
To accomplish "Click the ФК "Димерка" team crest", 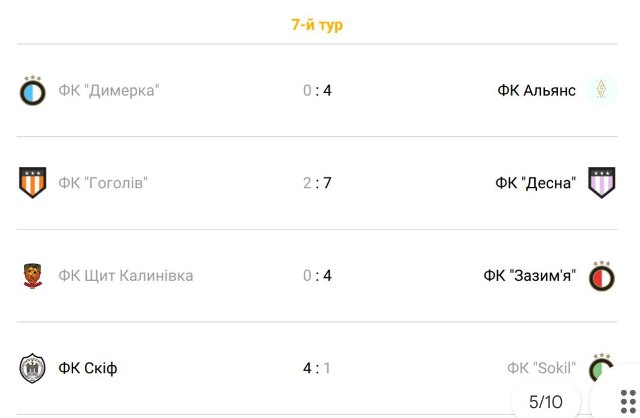I will (x=33, y=90).
